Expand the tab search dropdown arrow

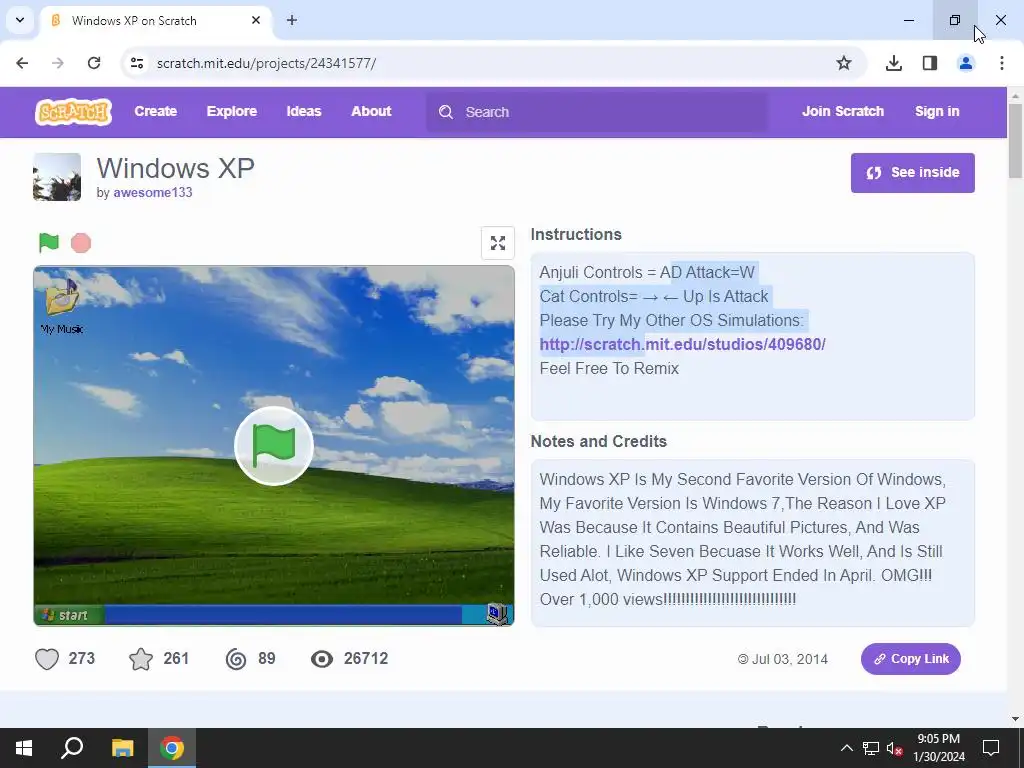(x=20, y=20)
